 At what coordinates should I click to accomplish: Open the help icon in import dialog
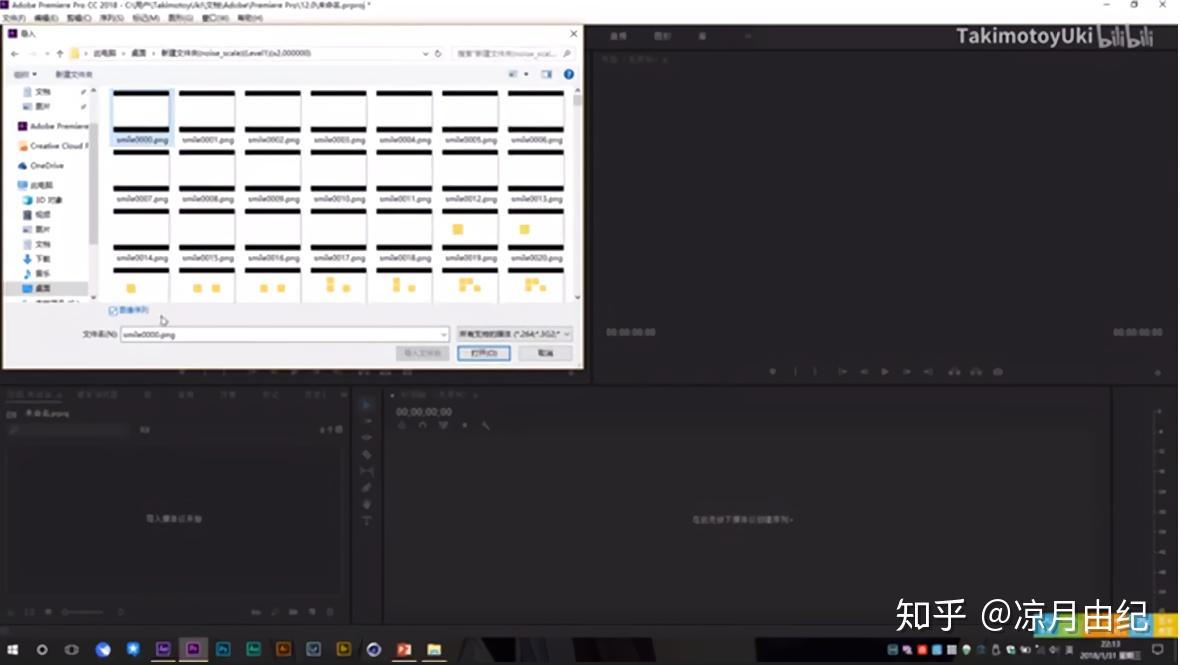(x=569, y=74)
